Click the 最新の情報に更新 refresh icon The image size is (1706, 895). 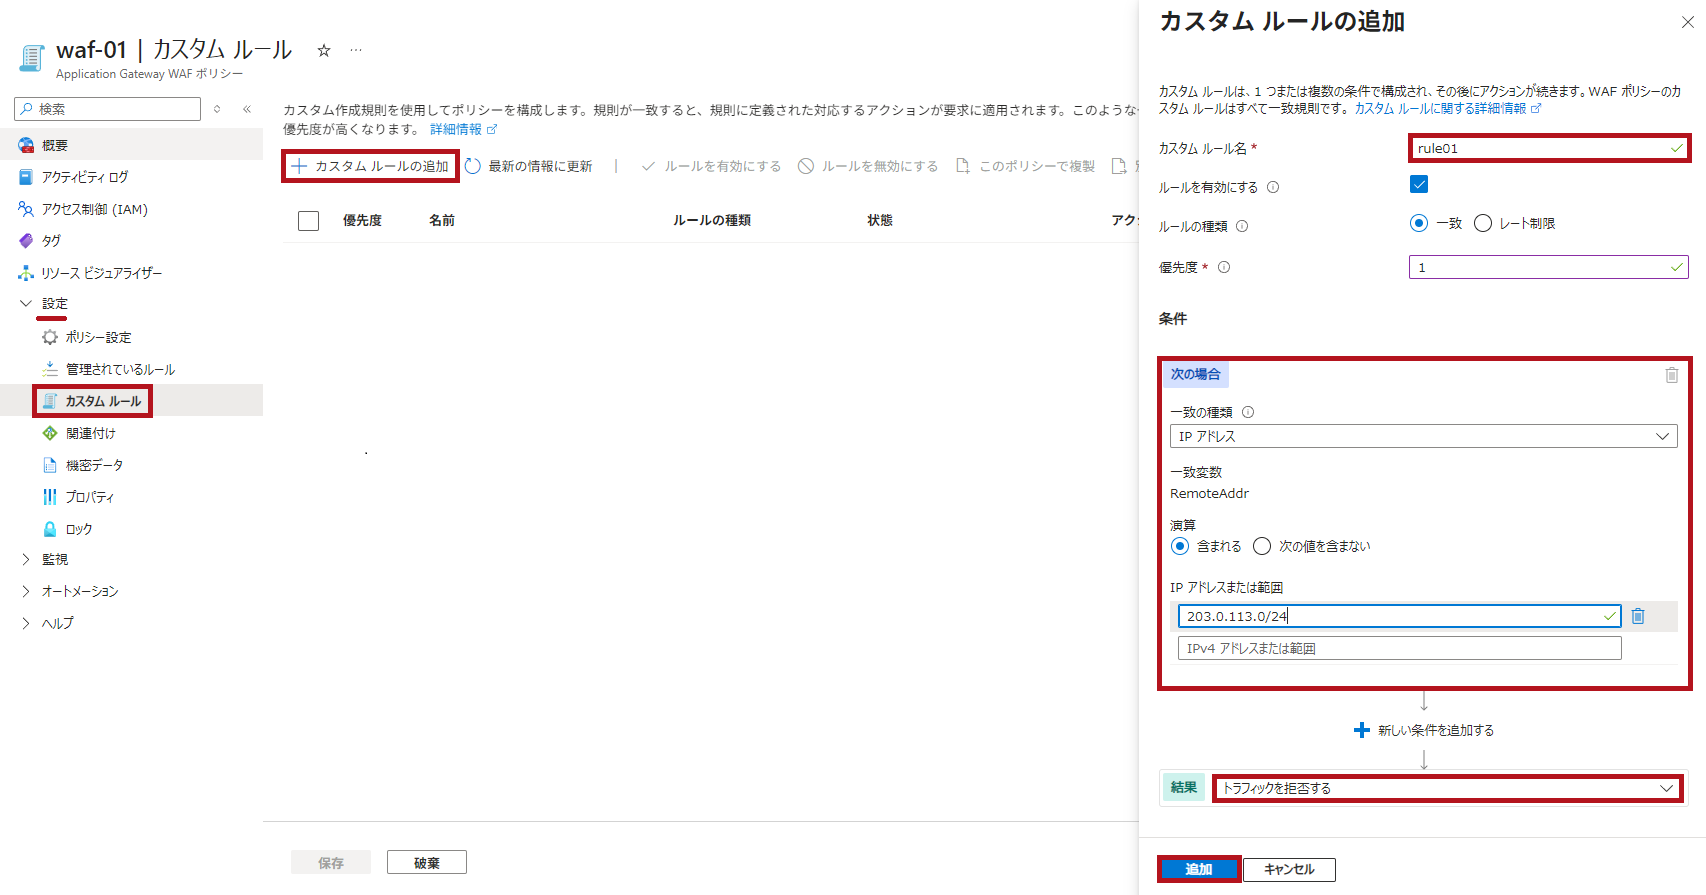point(473,166)
